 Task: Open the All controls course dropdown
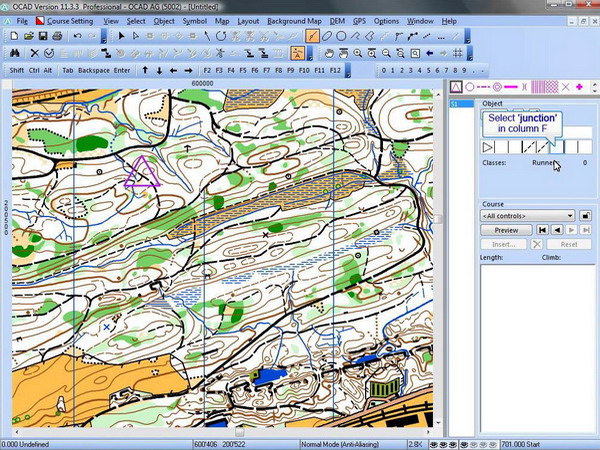[x=527, y=216]
